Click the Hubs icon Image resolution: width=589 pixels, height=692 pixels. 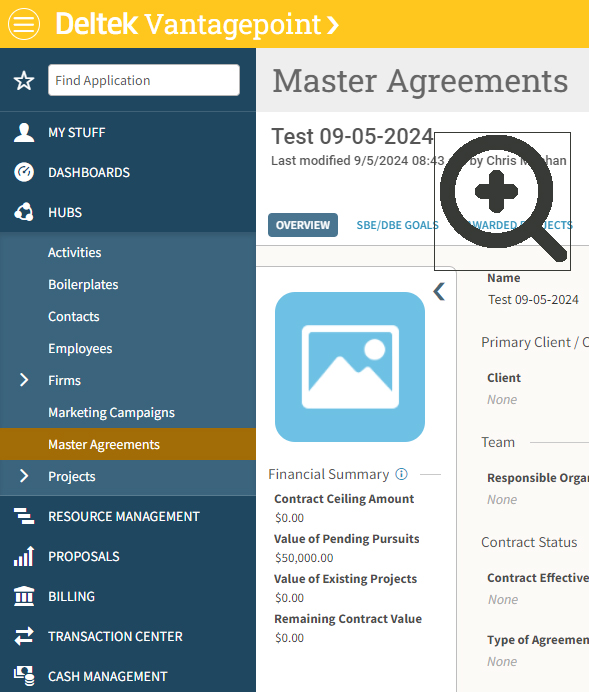[24, 212]
